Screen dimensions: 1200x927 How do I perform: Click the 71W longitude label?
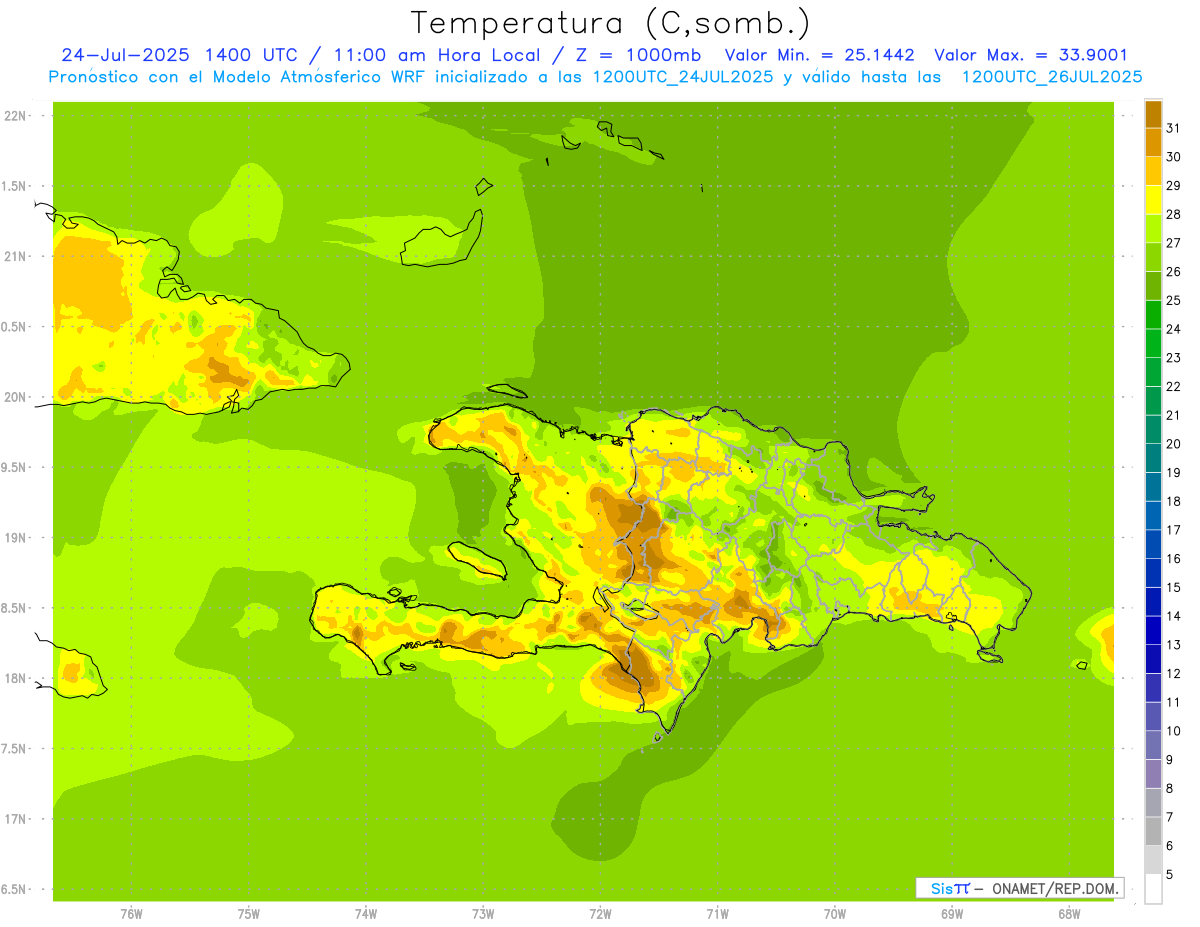(717, 913)
